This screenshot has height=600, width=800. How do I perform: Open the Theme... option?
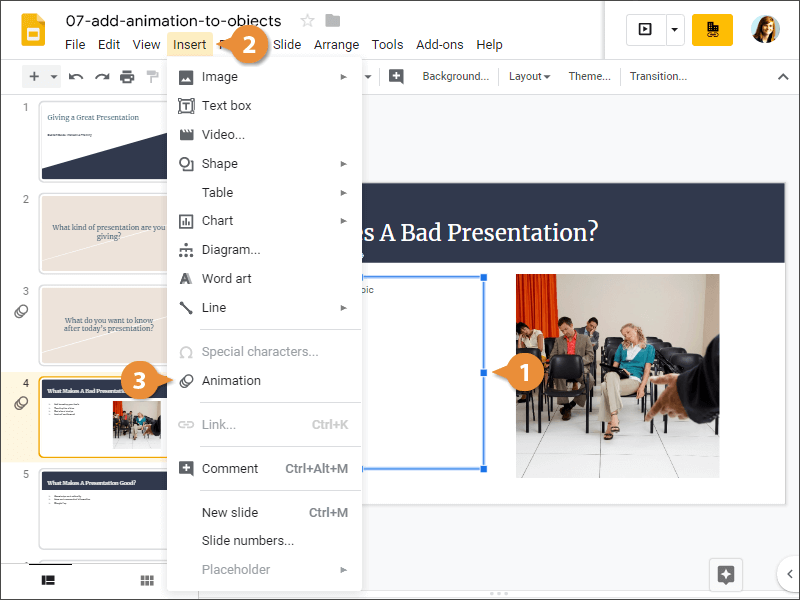coord(589,76)
